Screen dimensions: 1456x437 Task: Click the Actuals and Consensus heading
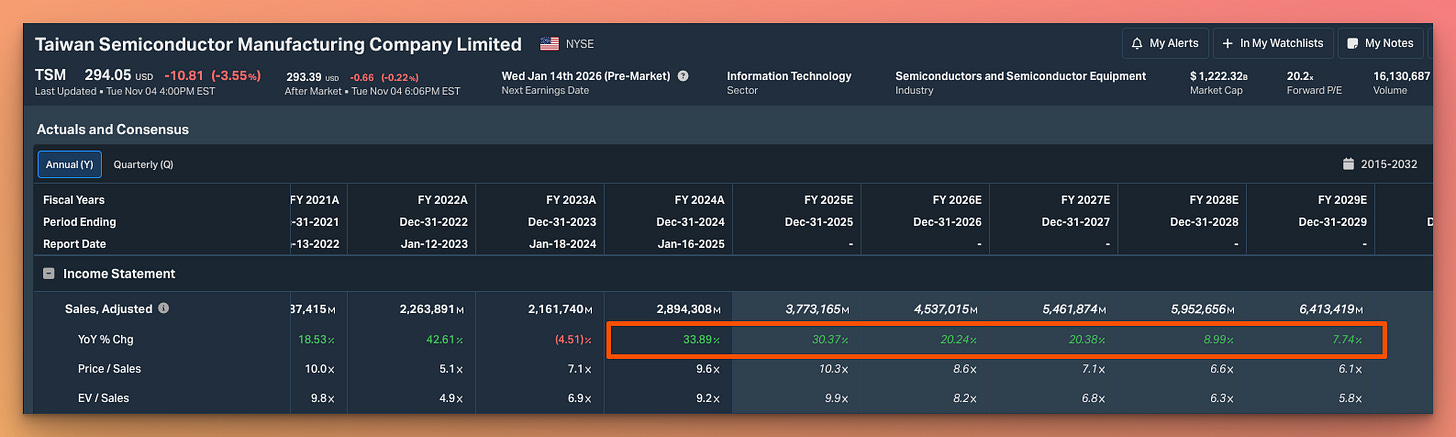[113, 129]
